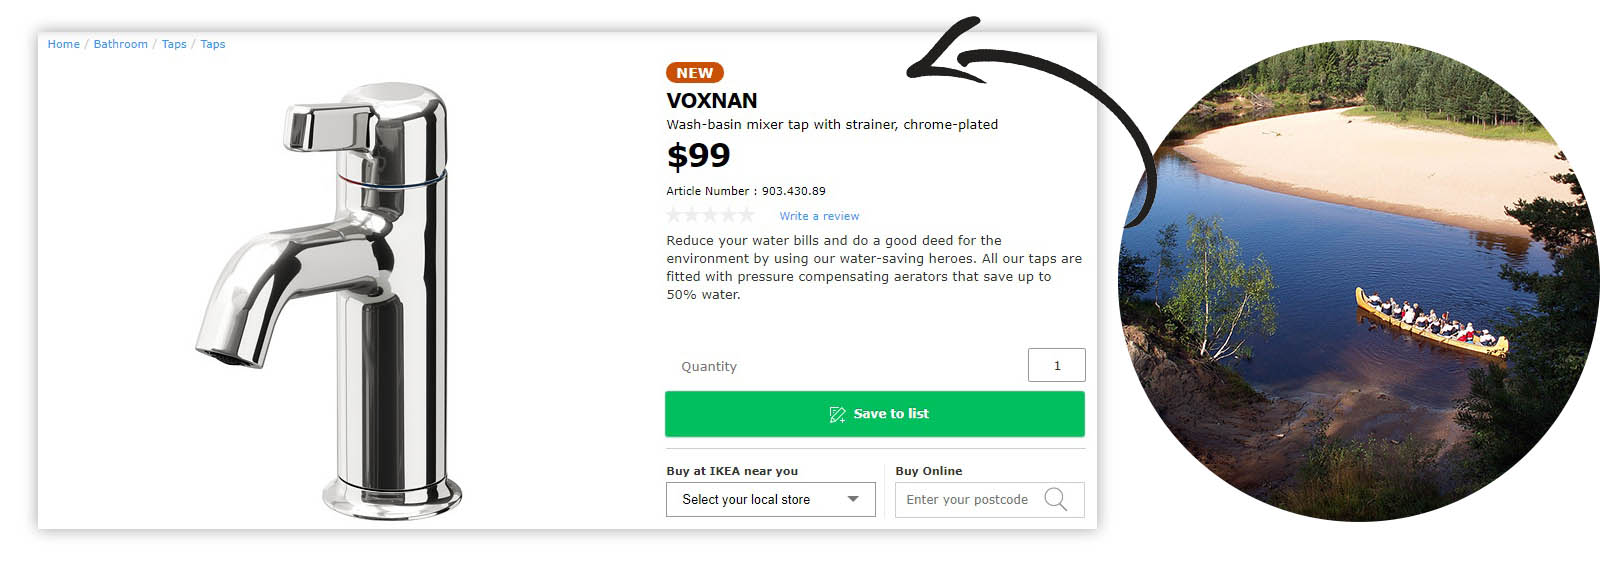
Task: Click the magnifier icon in the postcode field
Action: 1055,499
